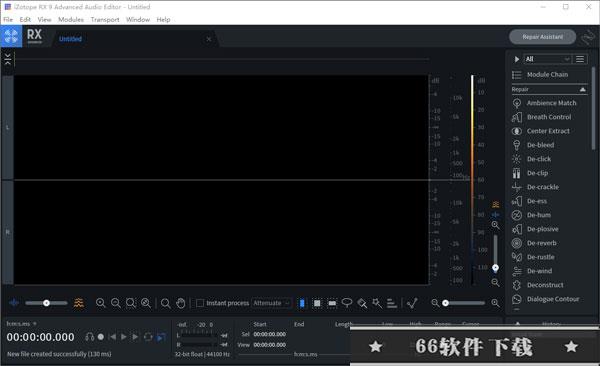The height and width of the screenshot is (366, 600).
Task: Open the De-plosive module
Action: [535, 229]
